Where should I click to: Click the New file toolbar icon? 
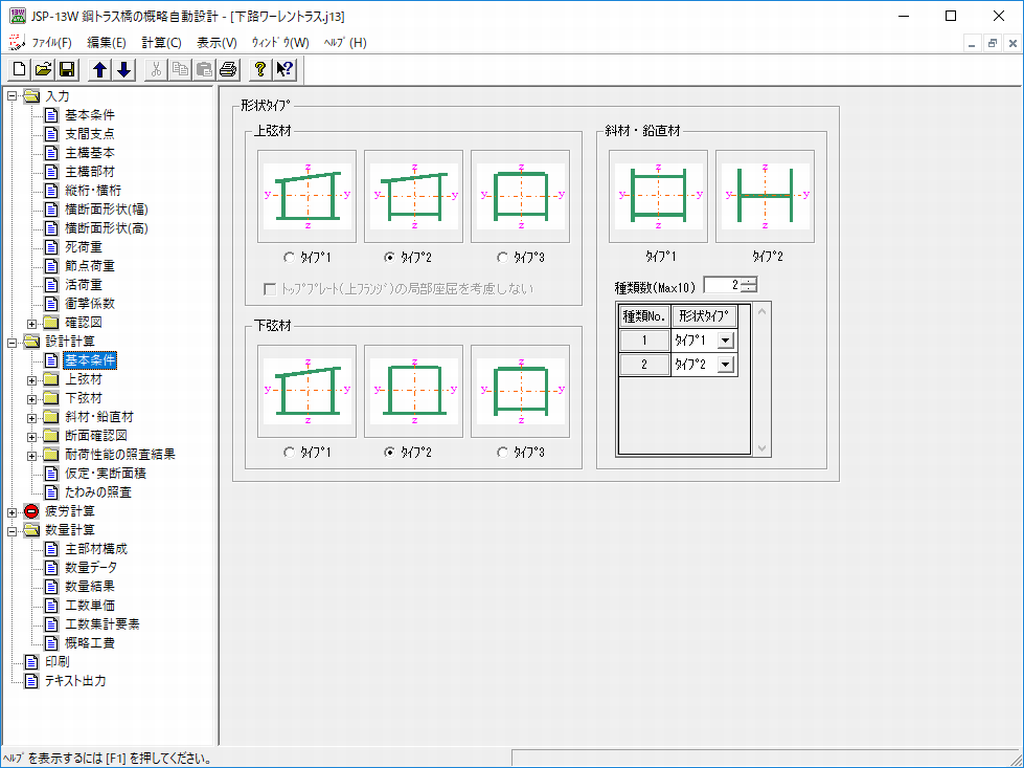[19, 69]
